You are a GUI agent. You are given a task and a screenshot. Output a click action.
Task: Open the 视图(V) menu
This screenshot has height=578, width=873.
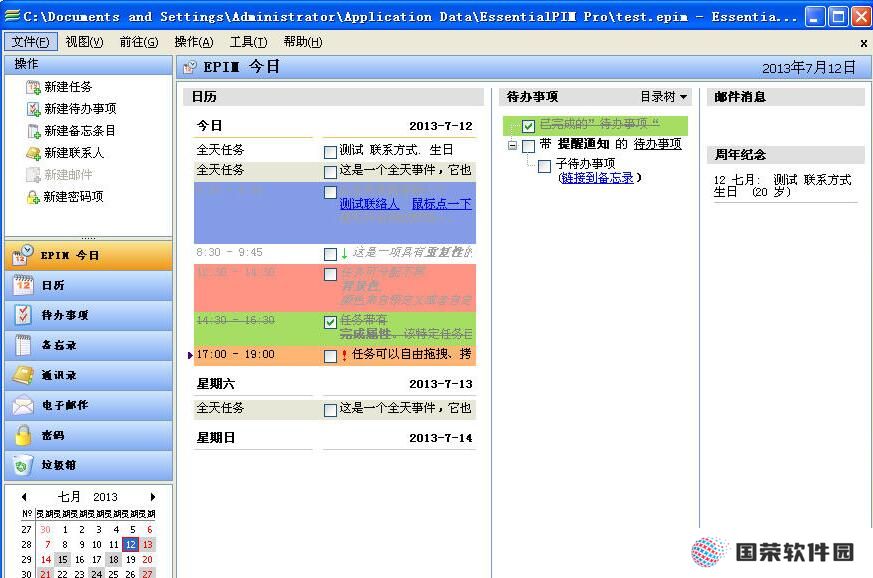(x=84, y=42)
